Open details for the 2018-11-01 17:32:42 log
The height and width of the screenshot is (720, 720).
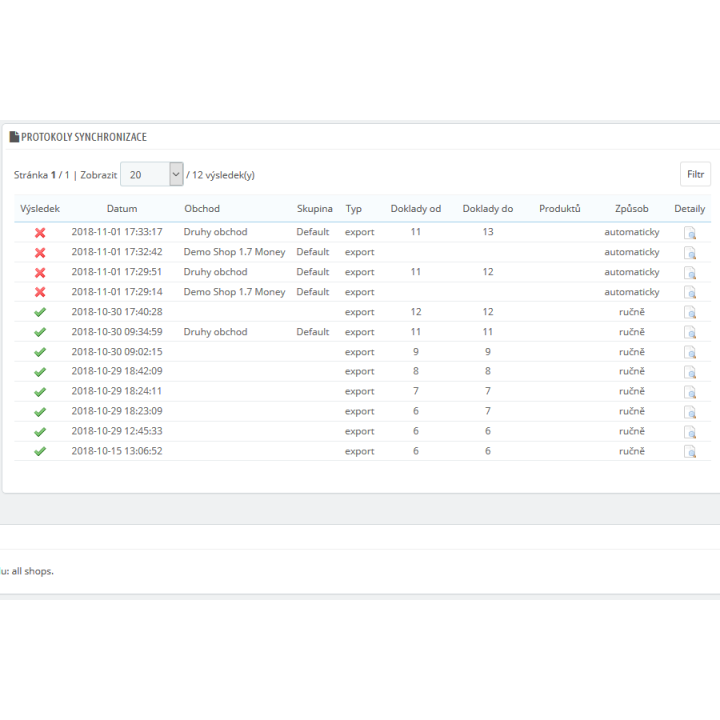click(690, 253)
